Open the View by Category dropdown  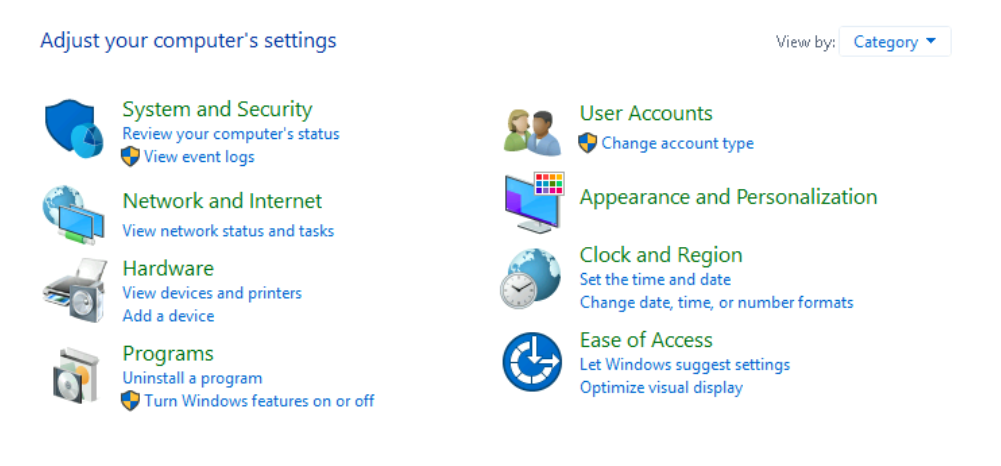(x=894, y=42)
